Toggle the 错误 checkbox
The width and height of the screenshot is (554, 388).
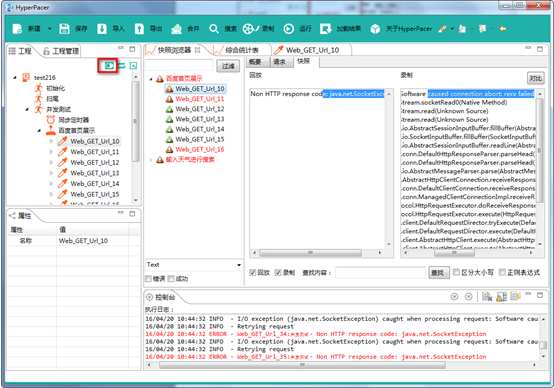tap(149, 279)
